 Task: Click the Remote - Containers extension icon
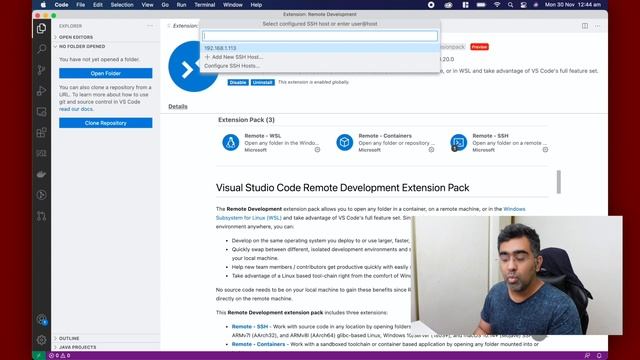tap(344, 142)
